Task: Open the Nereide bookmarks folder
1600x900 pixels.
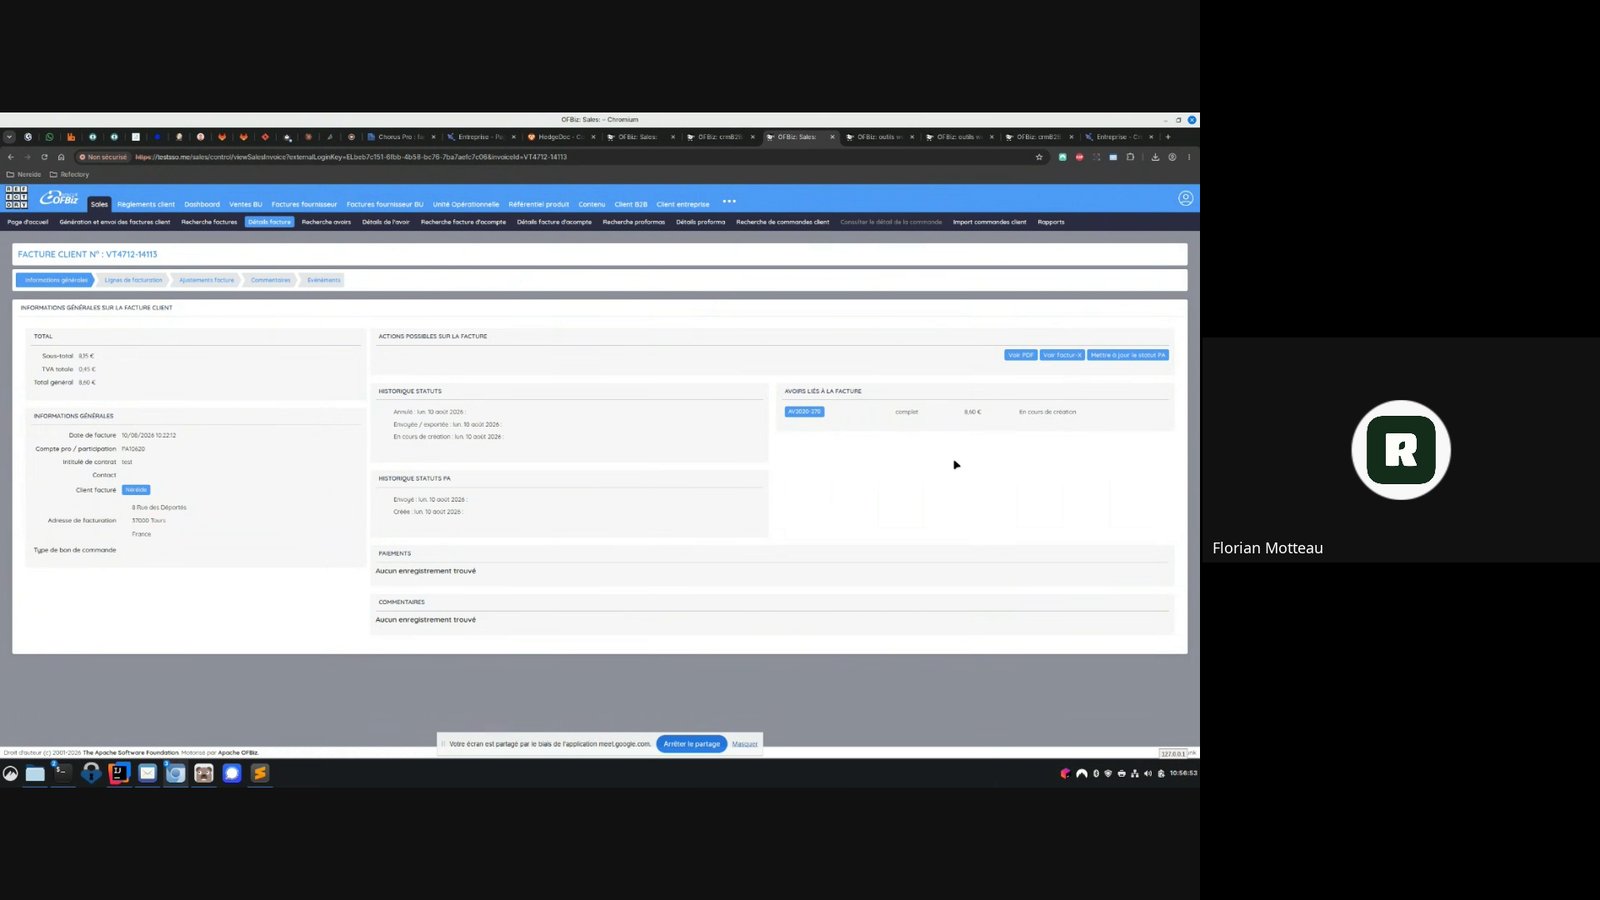Action: coord(24,174)
